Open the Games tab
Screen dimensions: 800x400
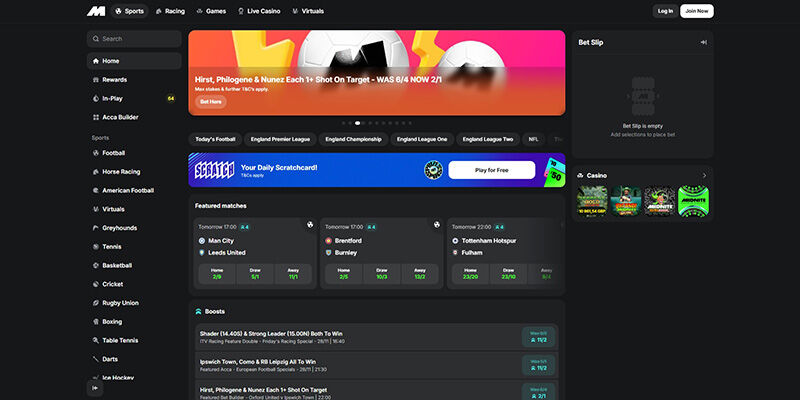pyautogui.click(x=211, y=11)
